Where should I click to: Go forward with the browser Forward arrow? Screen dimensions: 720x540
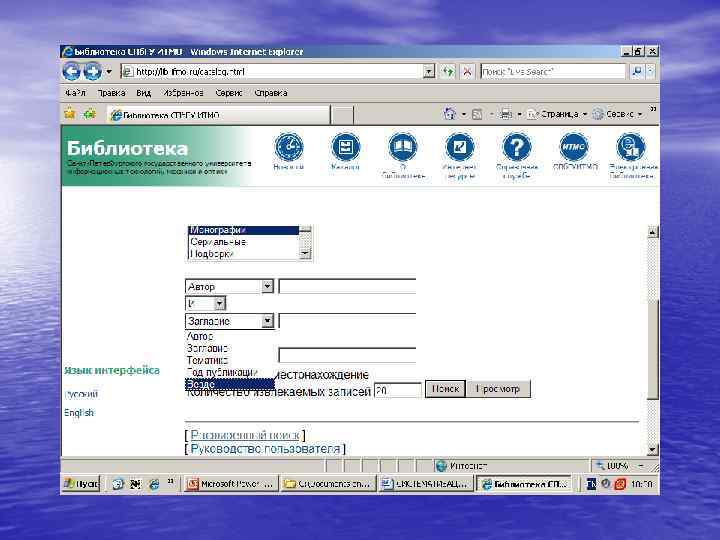pos(92,71)
